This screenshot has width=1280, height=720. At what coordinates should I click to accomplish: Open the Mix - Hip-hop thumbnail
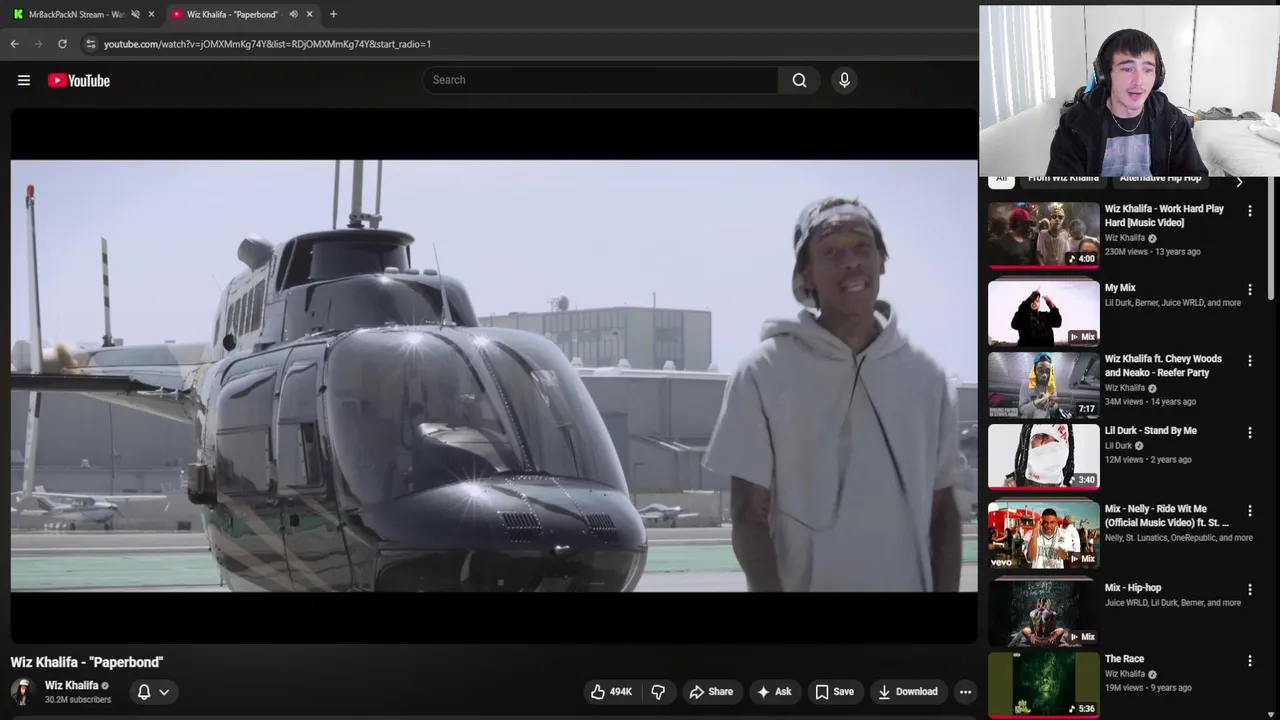pyautogui.click(x=1043, y=614)
